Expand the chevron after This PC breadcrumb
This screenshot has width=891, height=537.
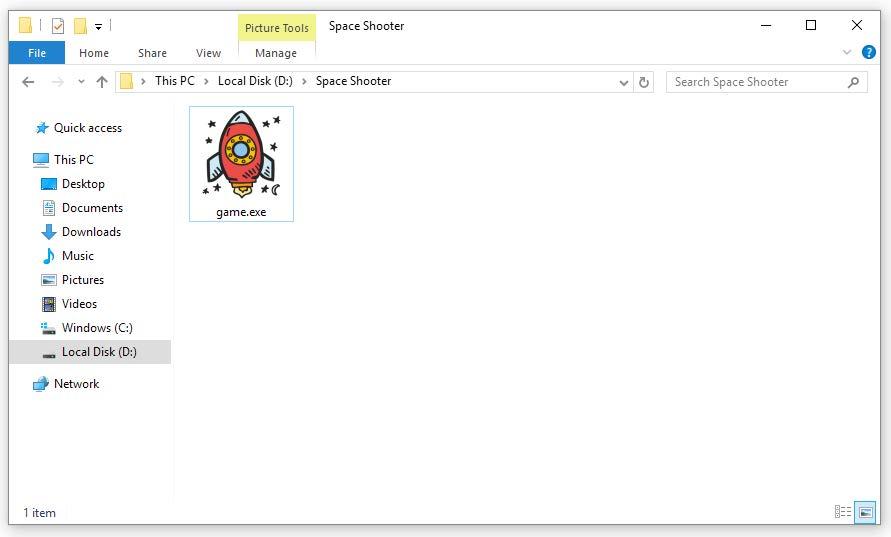pyautogui.click(x=206, y=82)
